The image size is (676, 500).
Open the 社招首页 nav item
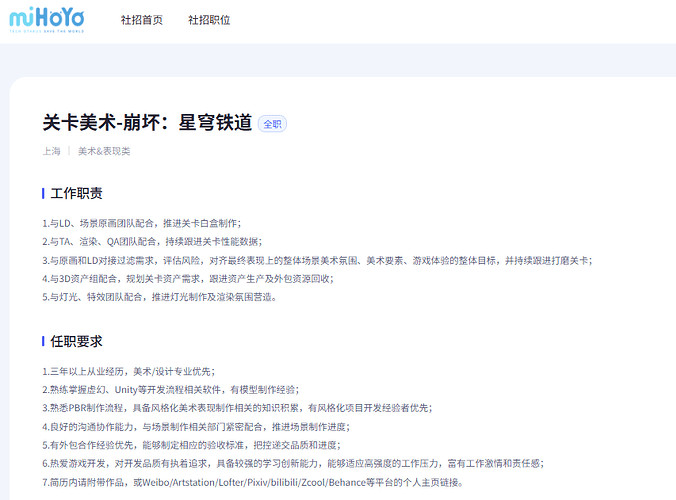click(x=142, y=20)
